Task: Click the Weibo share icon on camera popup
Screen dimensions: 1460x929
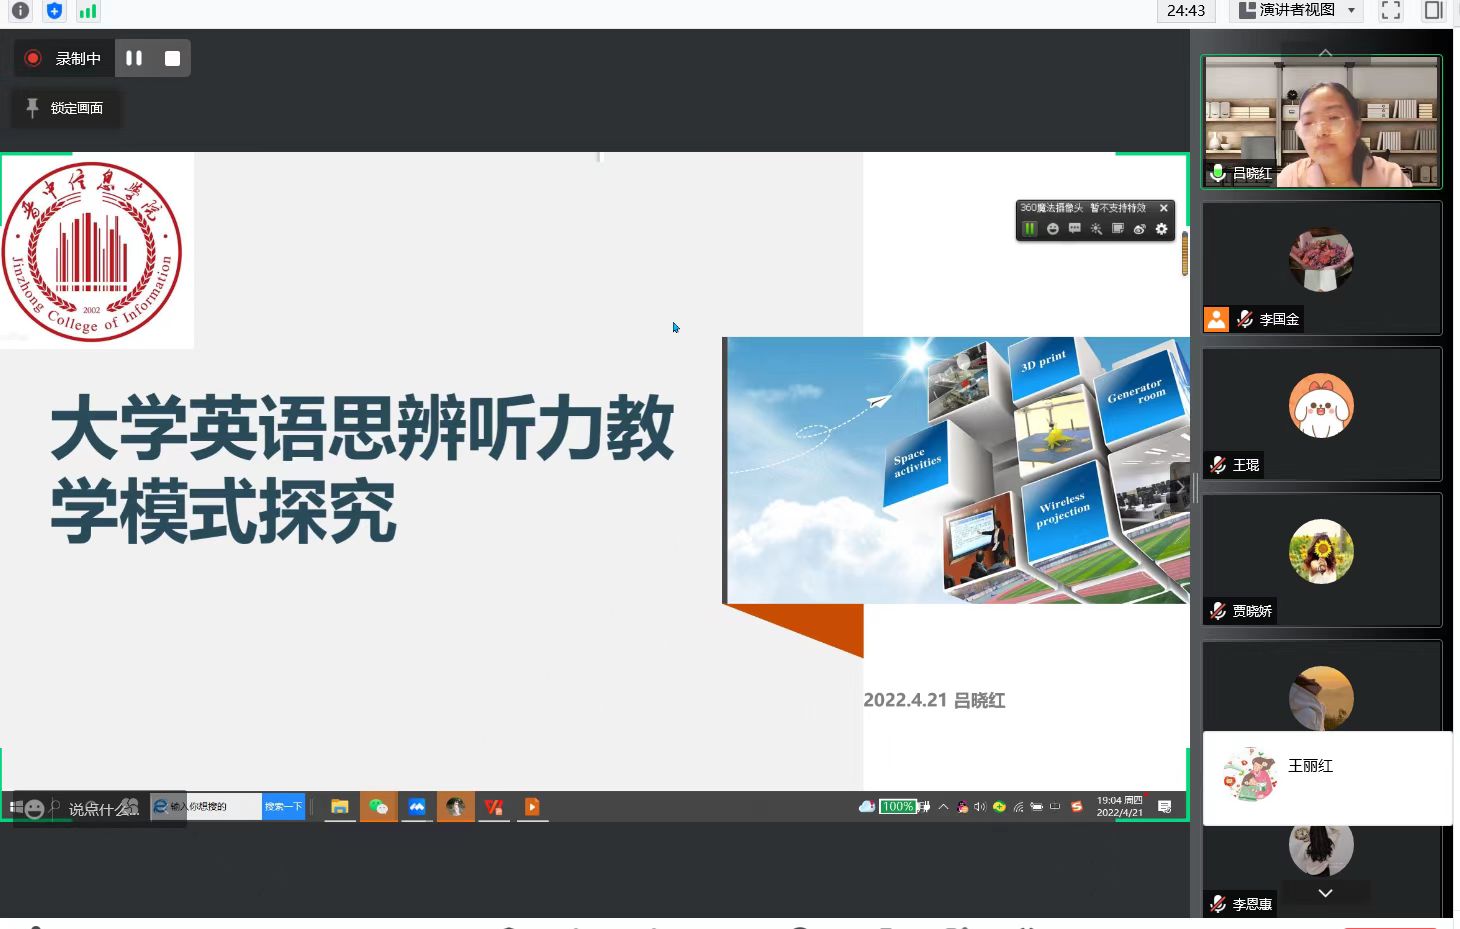Action: pyautogui.click(x=1139, y=229)
